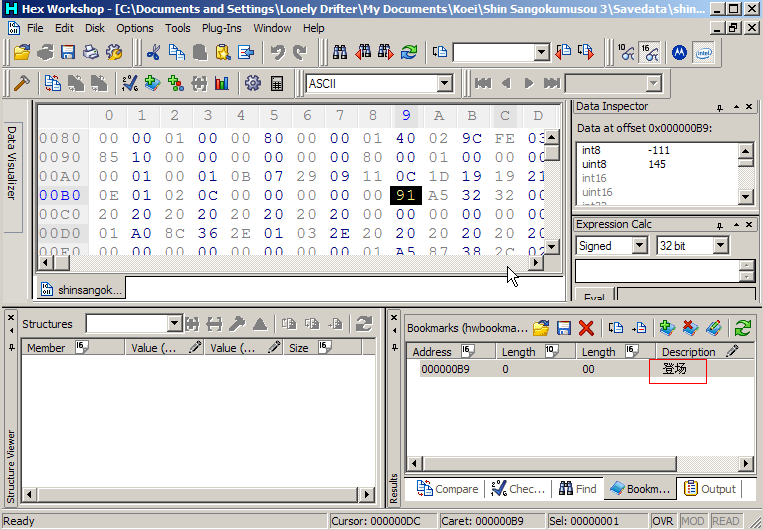Switch to Intel byte order icon
This screenshot has width=763, height=530.
pos(703,52)
